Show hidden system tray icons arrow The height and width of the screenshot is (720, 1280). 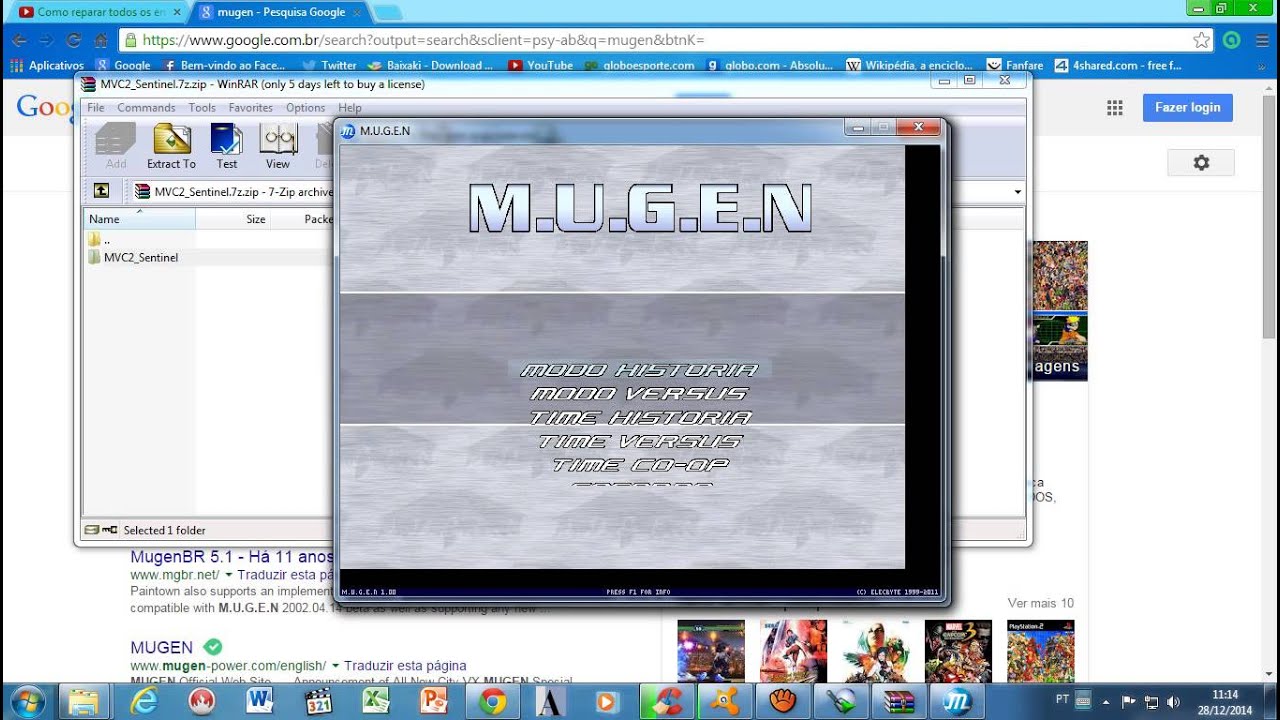tap(1106, 702)
